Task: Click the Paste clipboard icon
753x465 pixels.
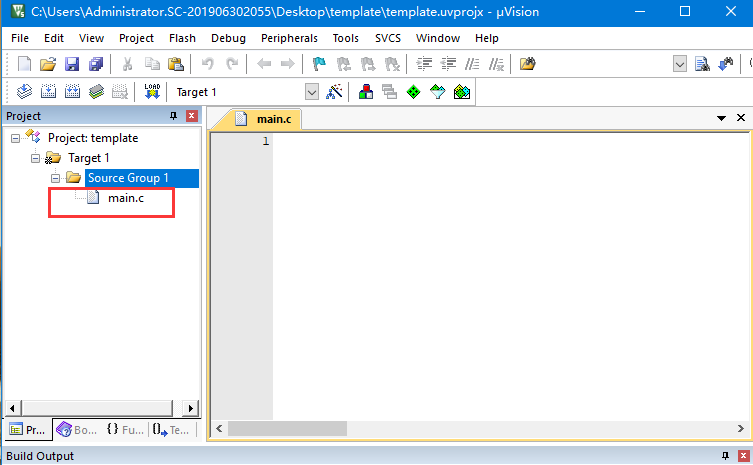Action: 176,64
